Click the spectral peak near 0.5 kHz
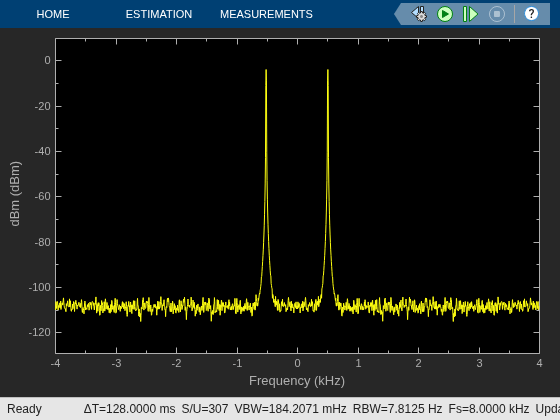Image resolution: width=560 pixels, height=420 pixels. (328, 70)
